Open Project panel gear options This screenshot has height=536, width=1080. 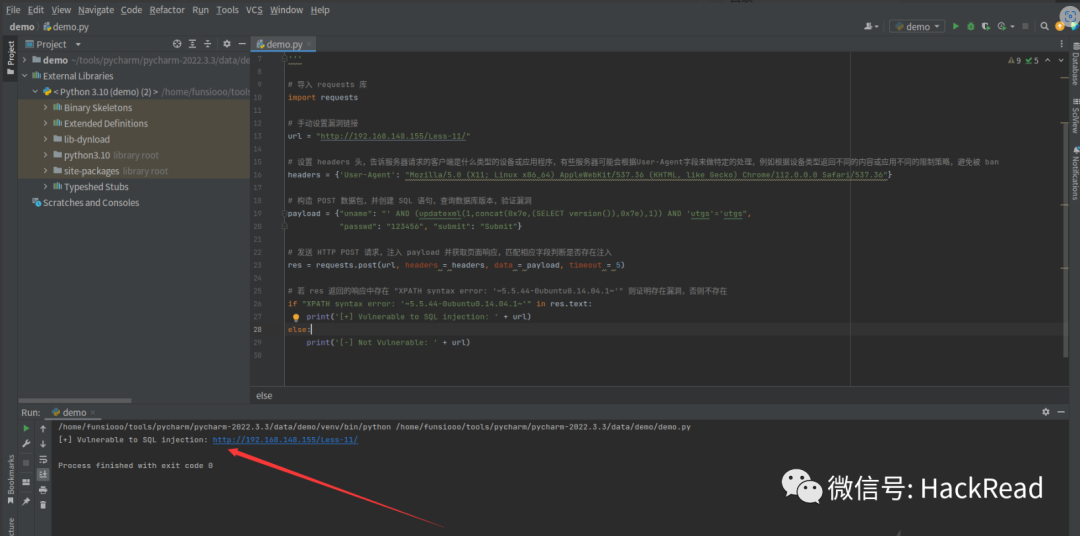tap(227, 44)
